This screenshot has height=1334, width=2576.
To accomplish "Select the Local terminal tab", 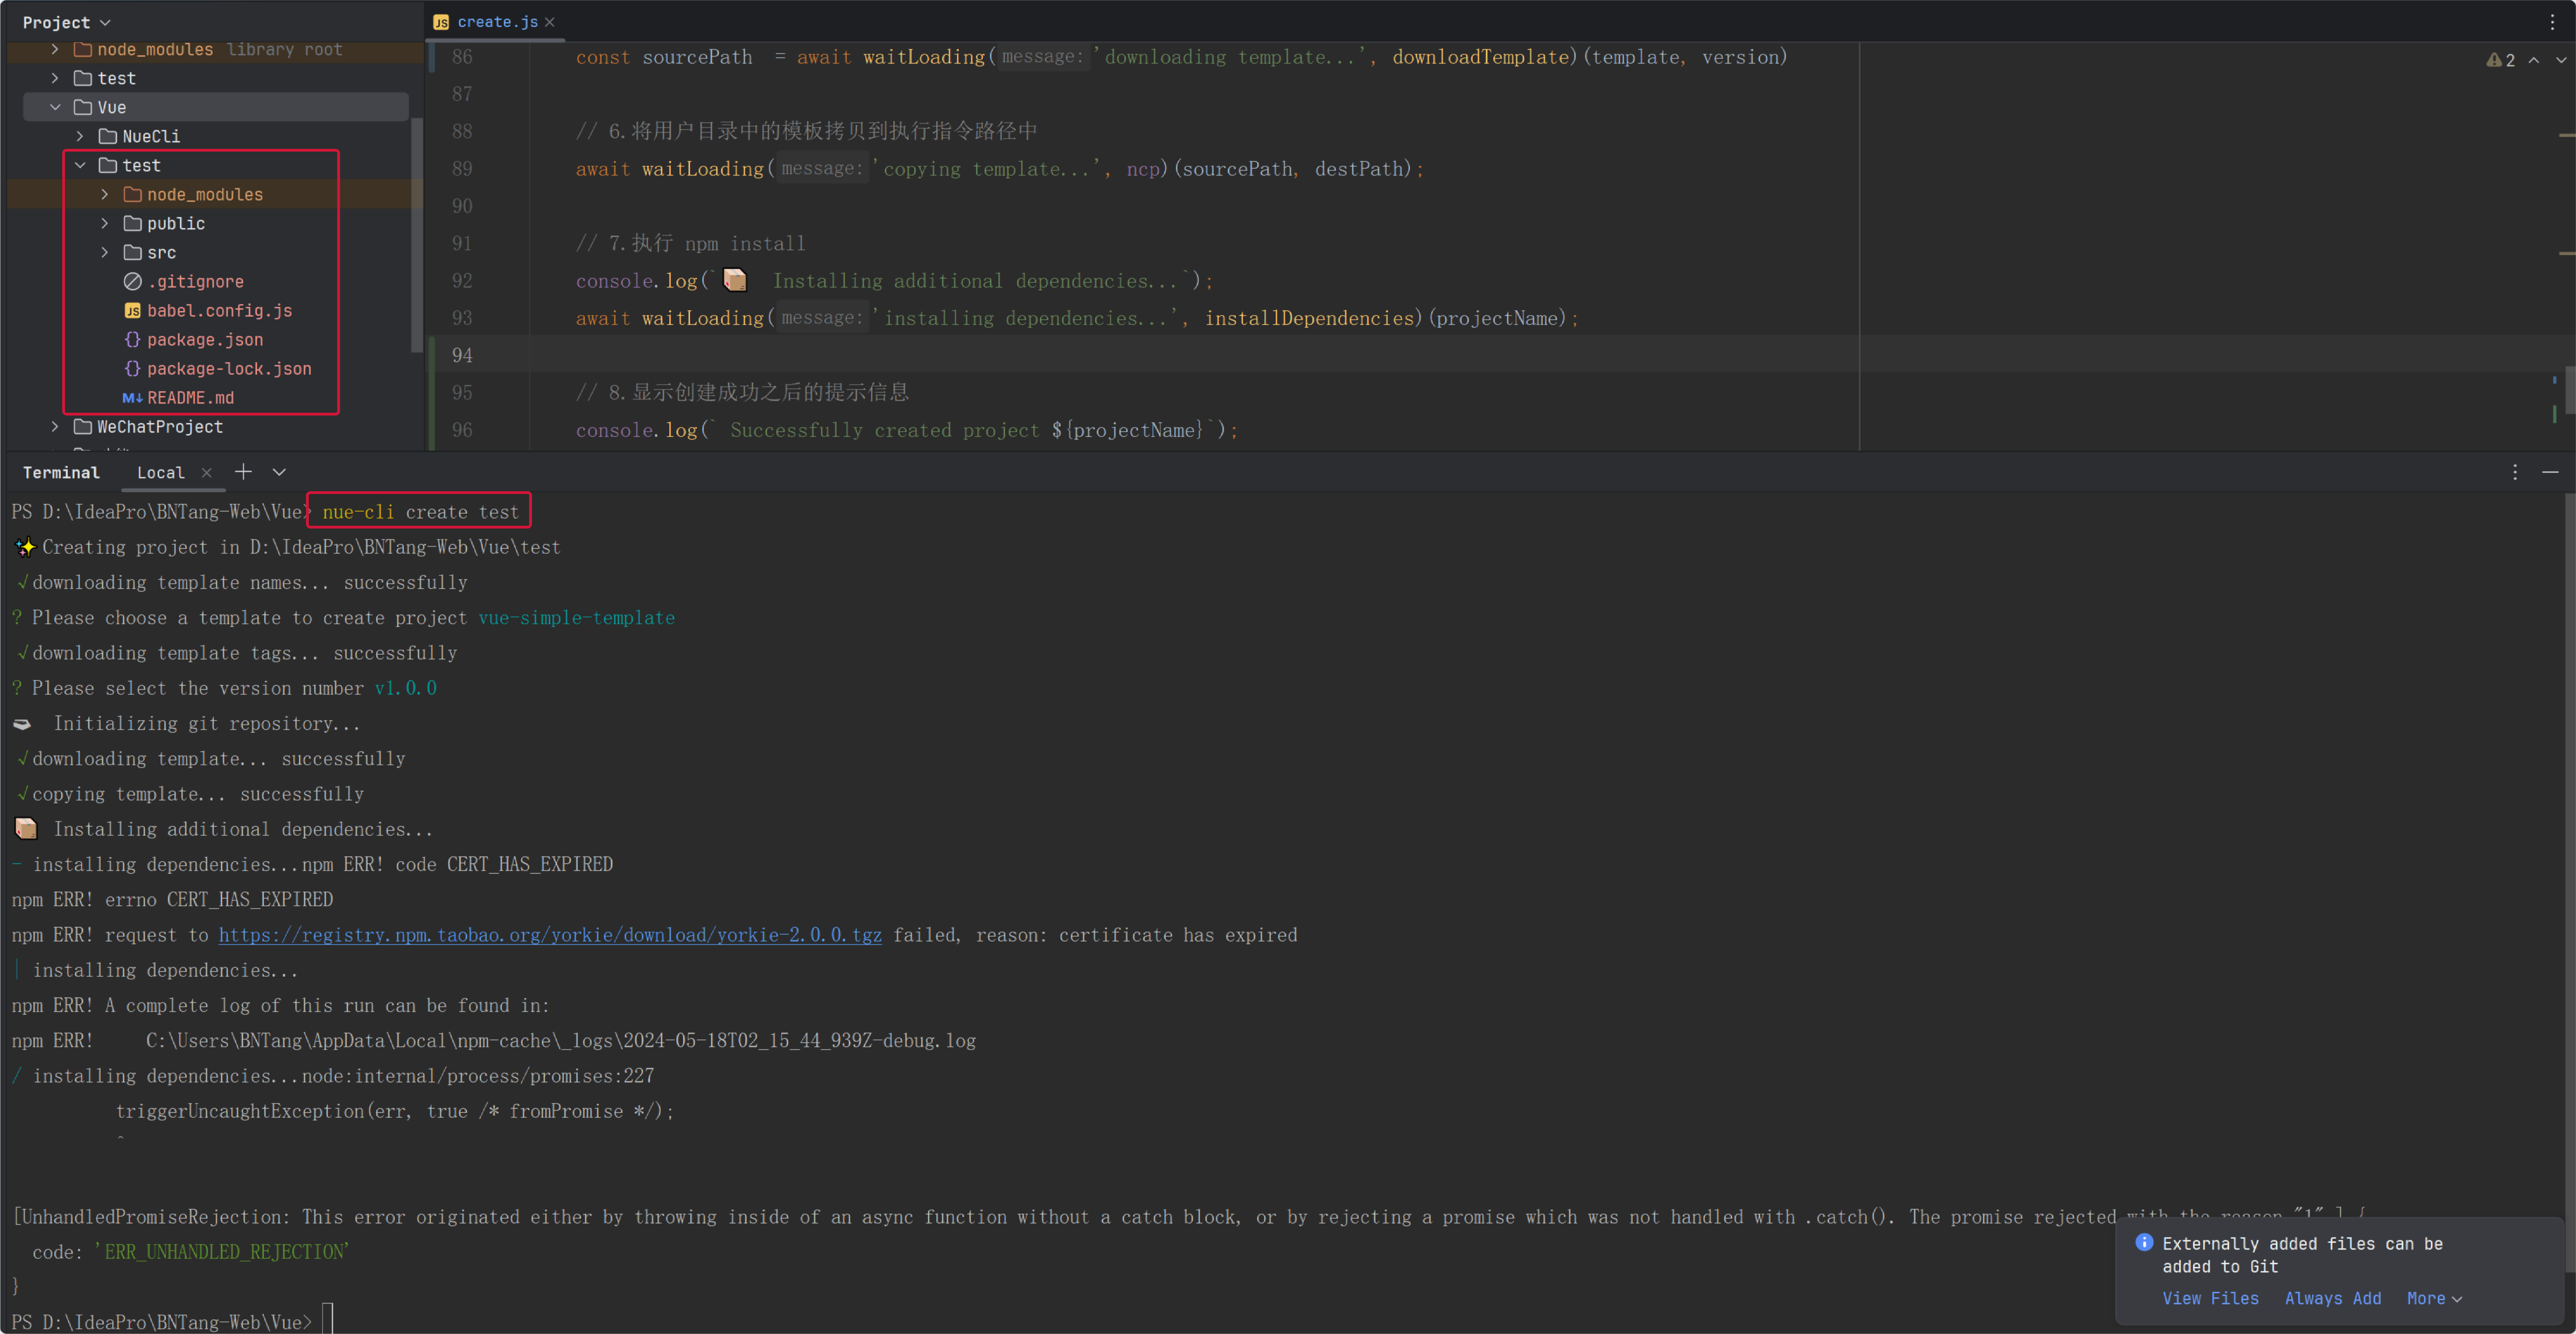I will (160, 473).
